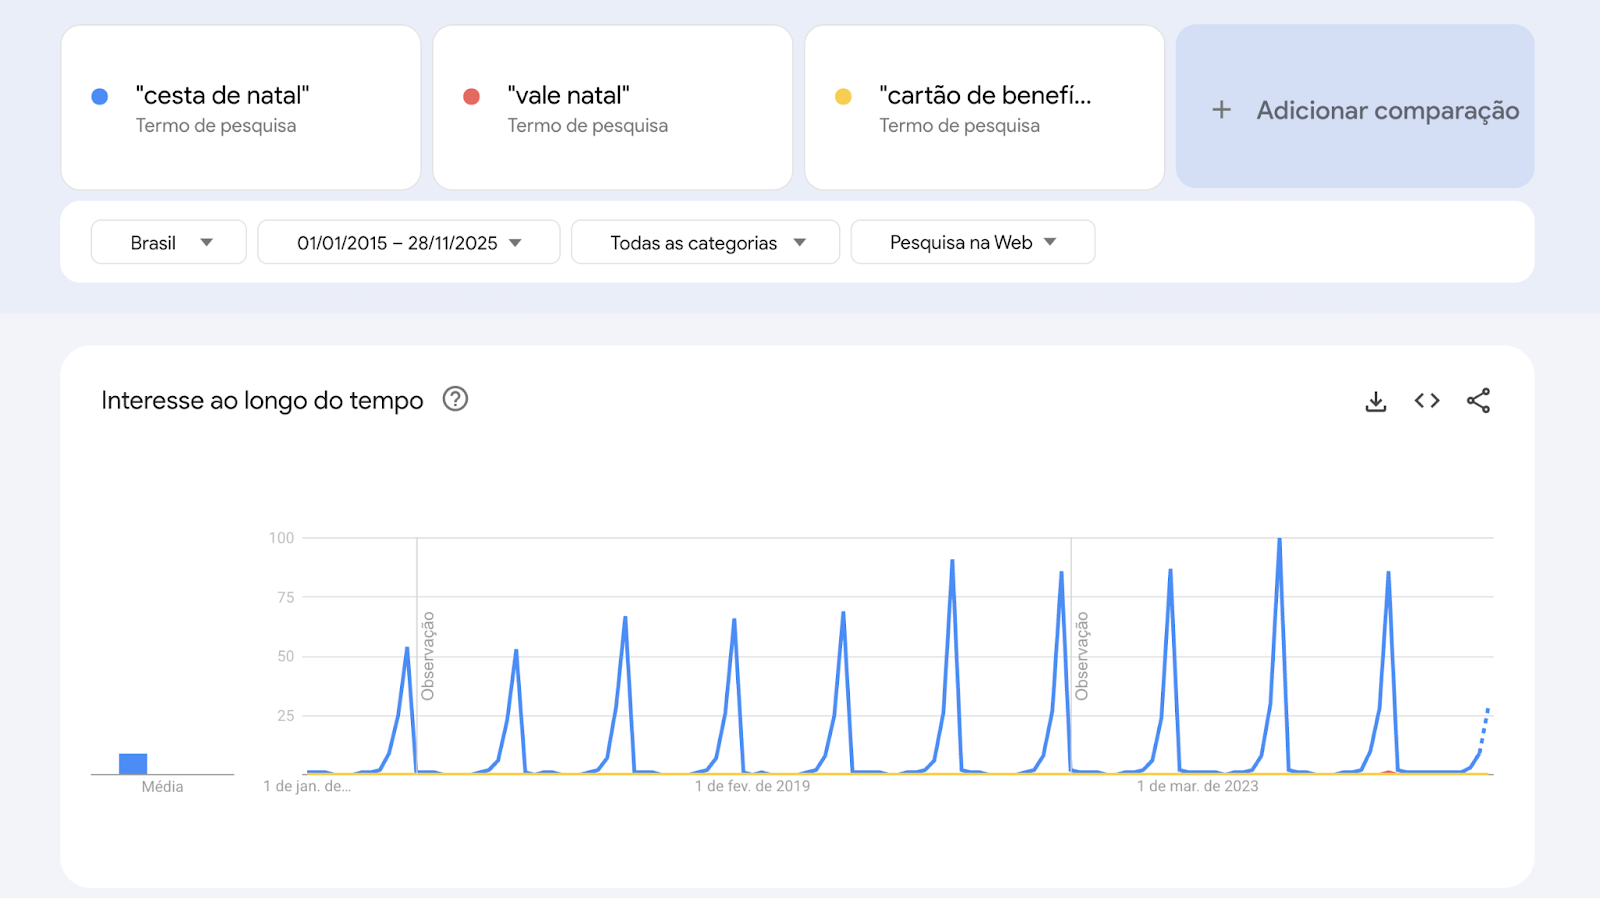Open the embed code icon
This screenshot has width=1600, height=898.
tap(1427, 401)
